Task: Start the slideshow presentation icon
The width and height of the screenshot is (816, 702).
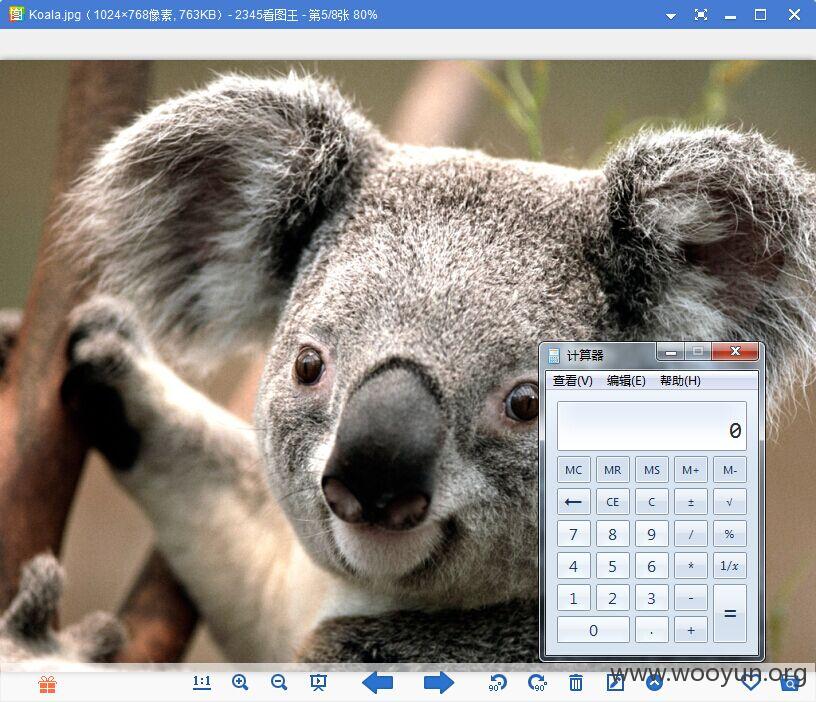Action: [318, 682]
